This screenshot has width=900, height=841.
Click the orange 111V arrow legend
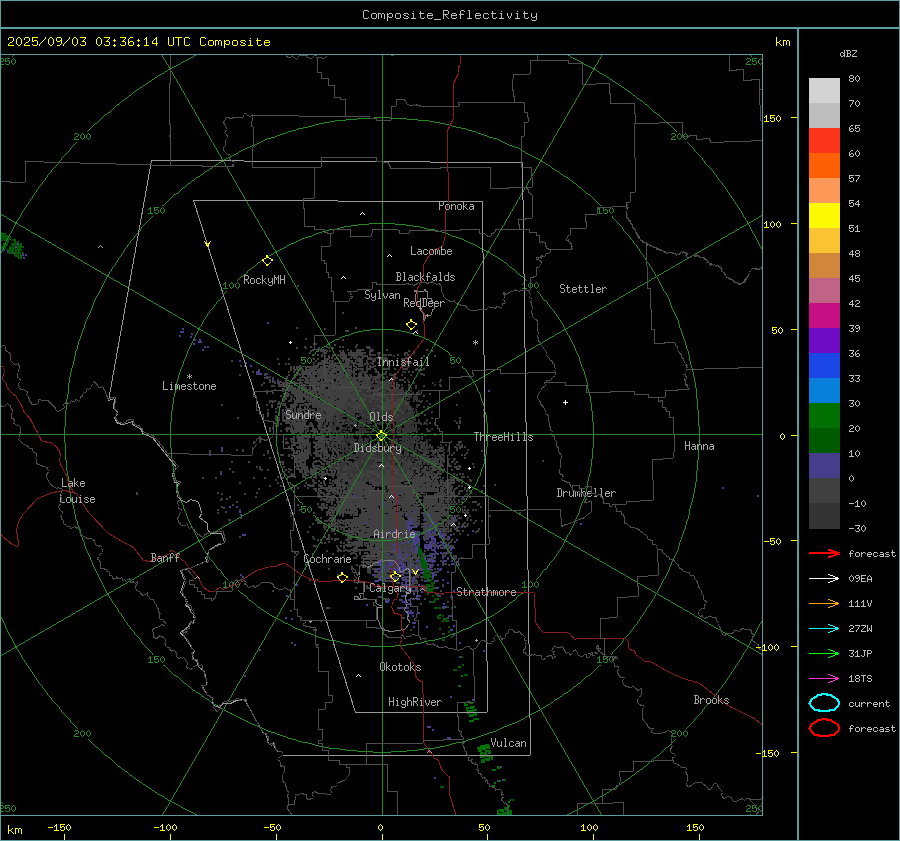coord(824,603)
